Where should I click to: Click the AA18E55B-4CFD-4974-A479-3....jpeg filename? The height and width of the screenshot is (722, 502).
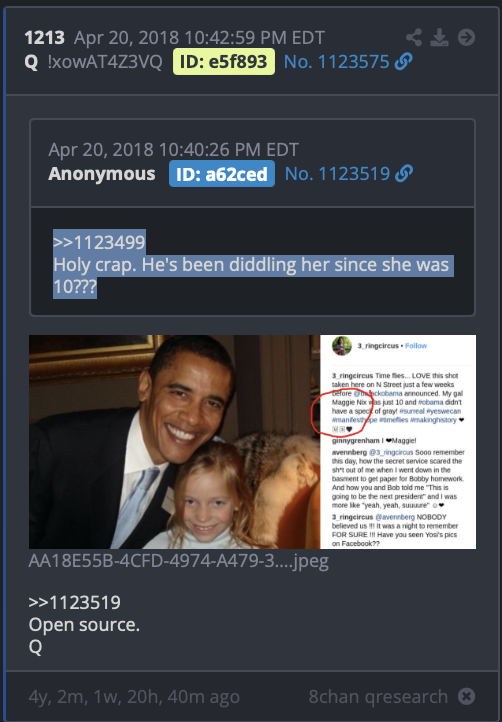(x=179, y=561)
